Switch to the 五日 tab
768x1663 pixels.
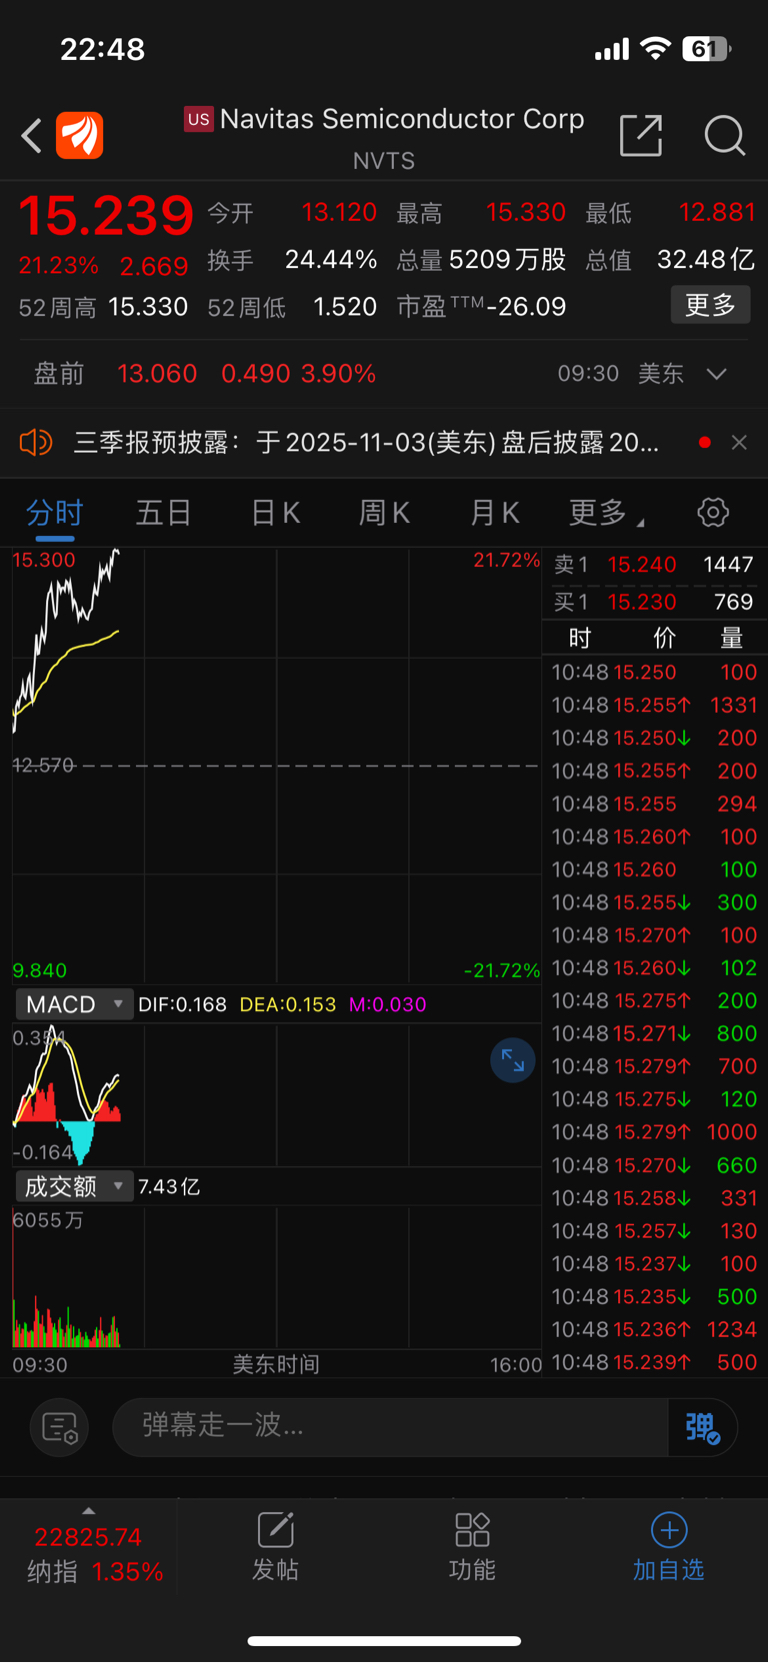(164, 512)
